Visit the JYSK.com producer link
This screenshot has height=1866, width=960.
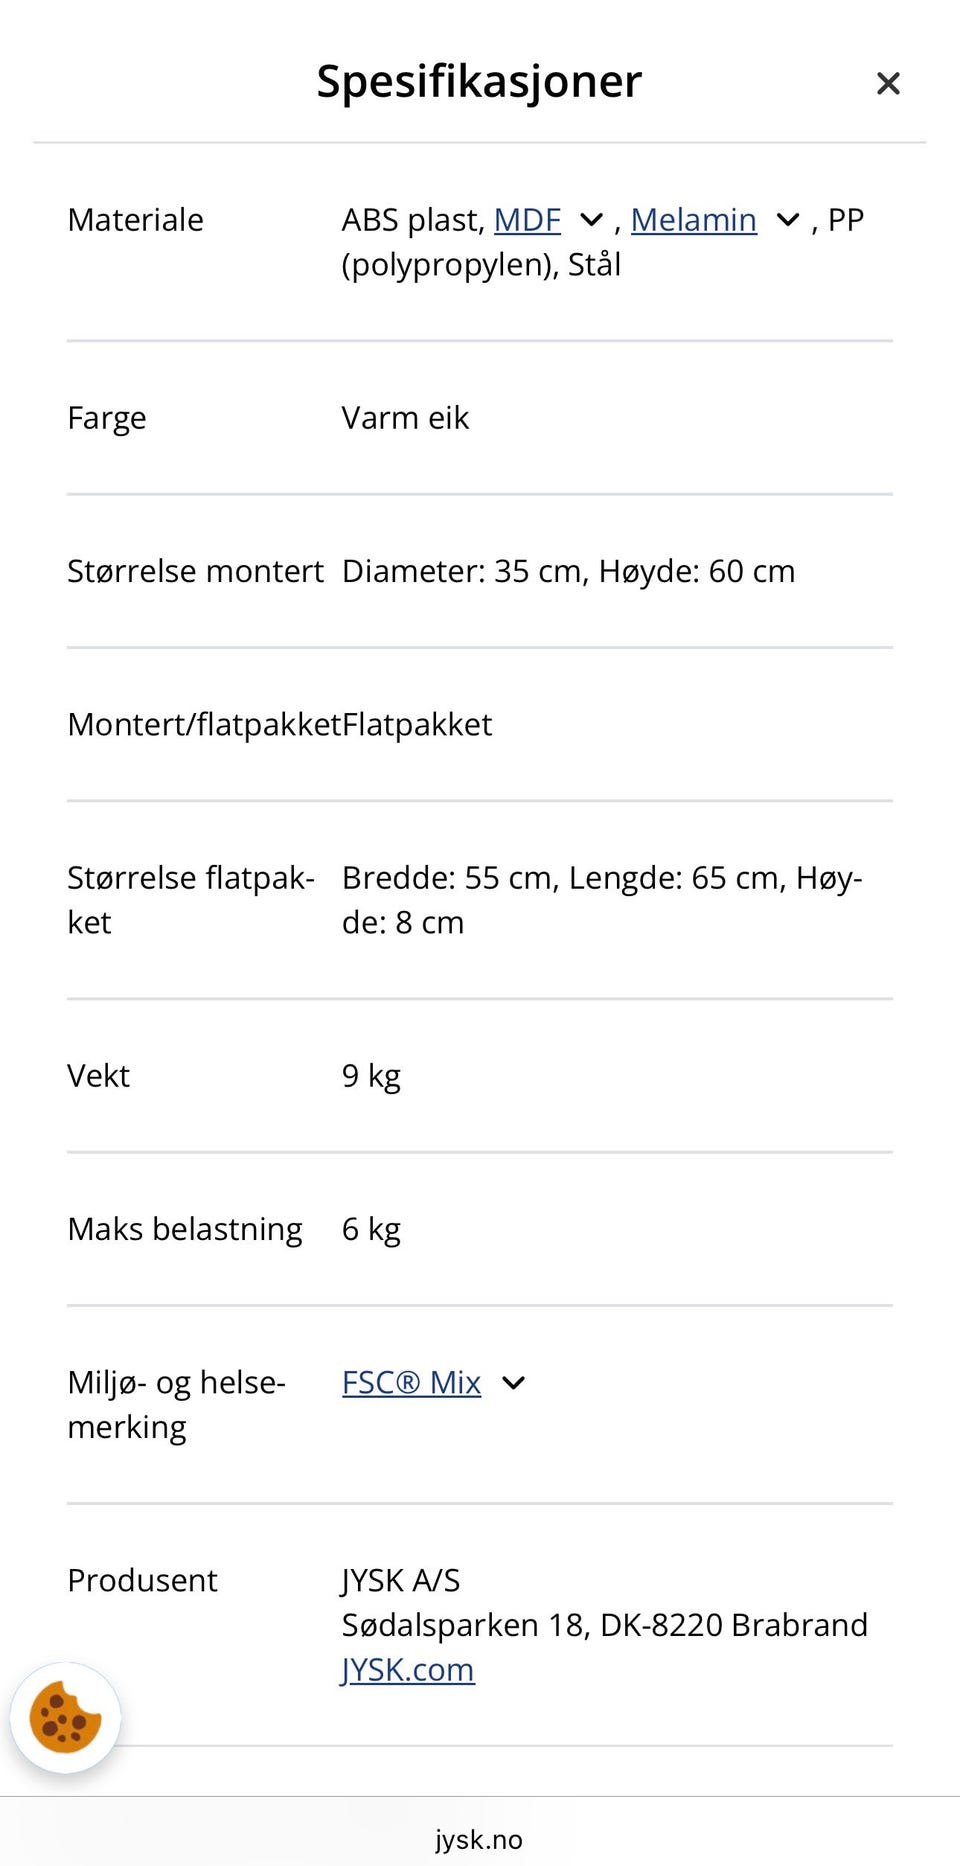pyautogui.click(x=407, y=1670)
